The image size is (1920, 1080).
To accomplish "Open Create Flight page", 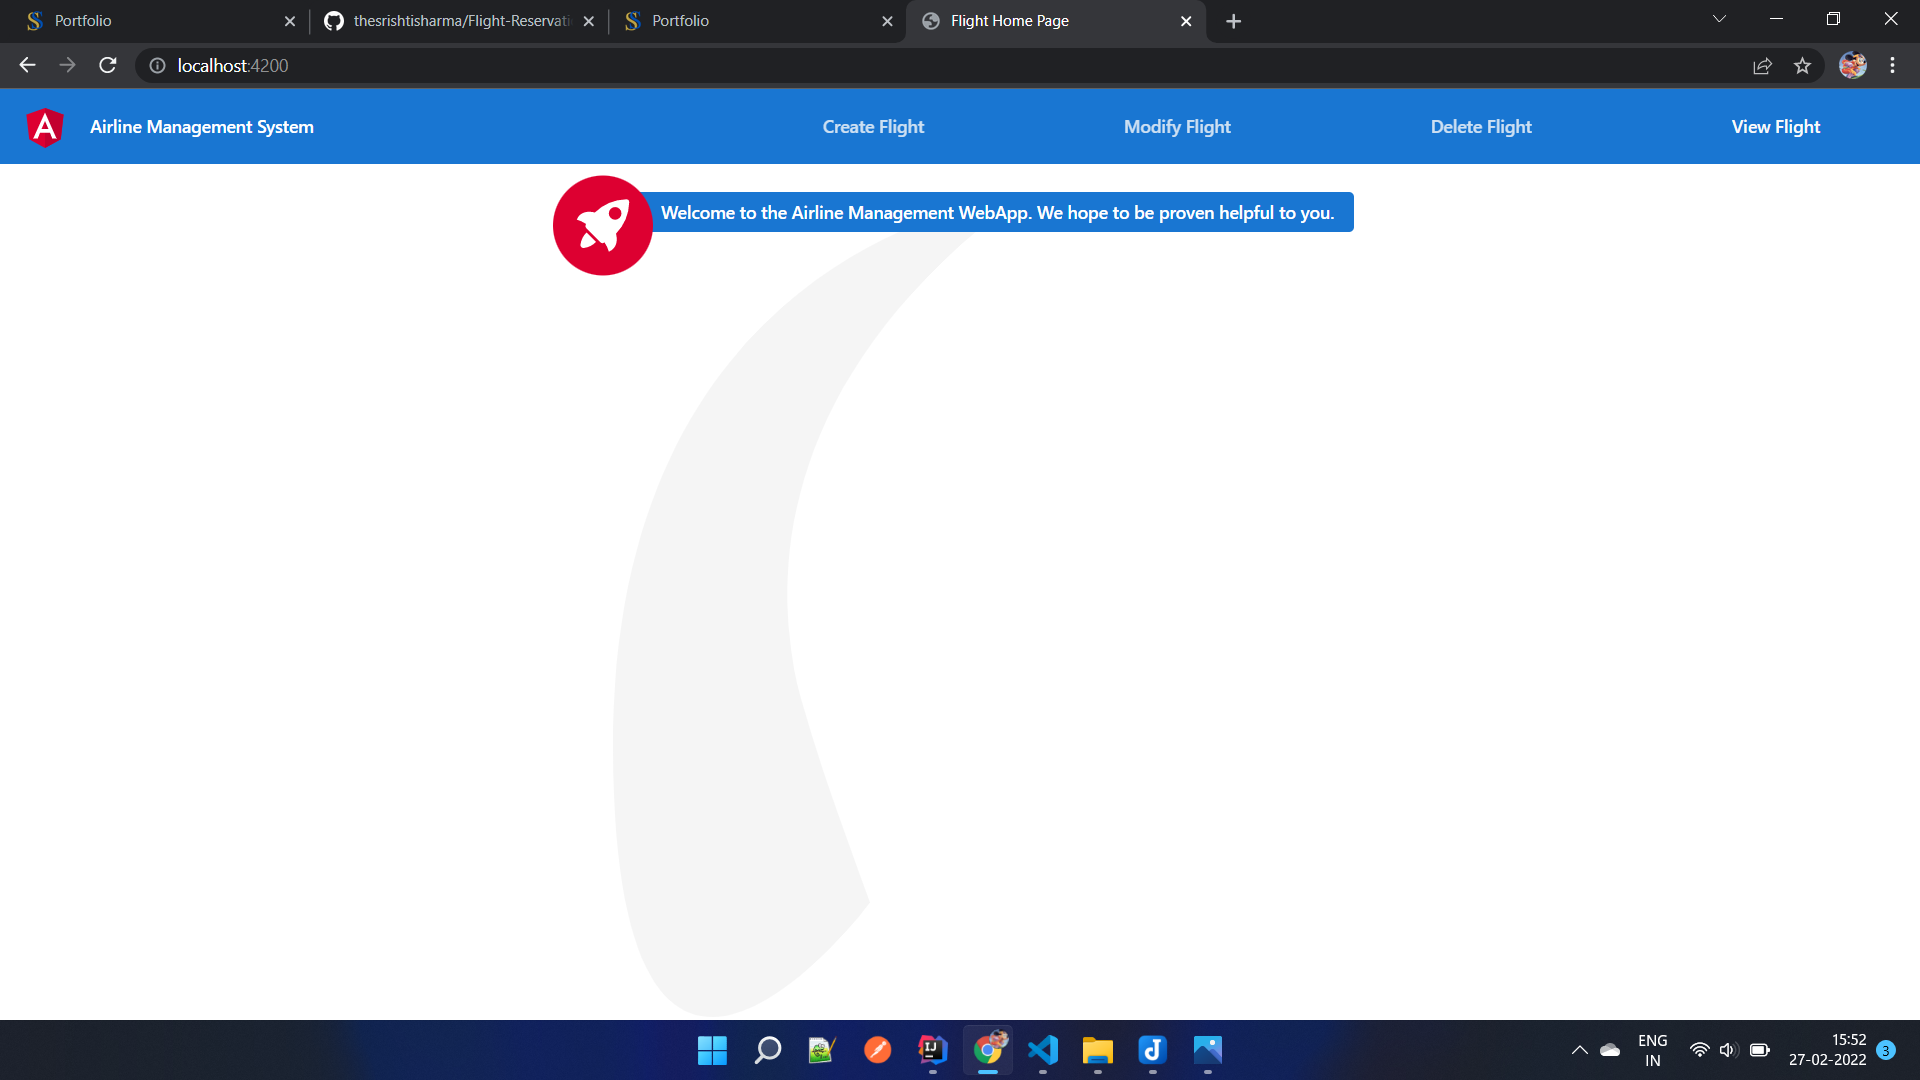I will click(x=872, y=126).
